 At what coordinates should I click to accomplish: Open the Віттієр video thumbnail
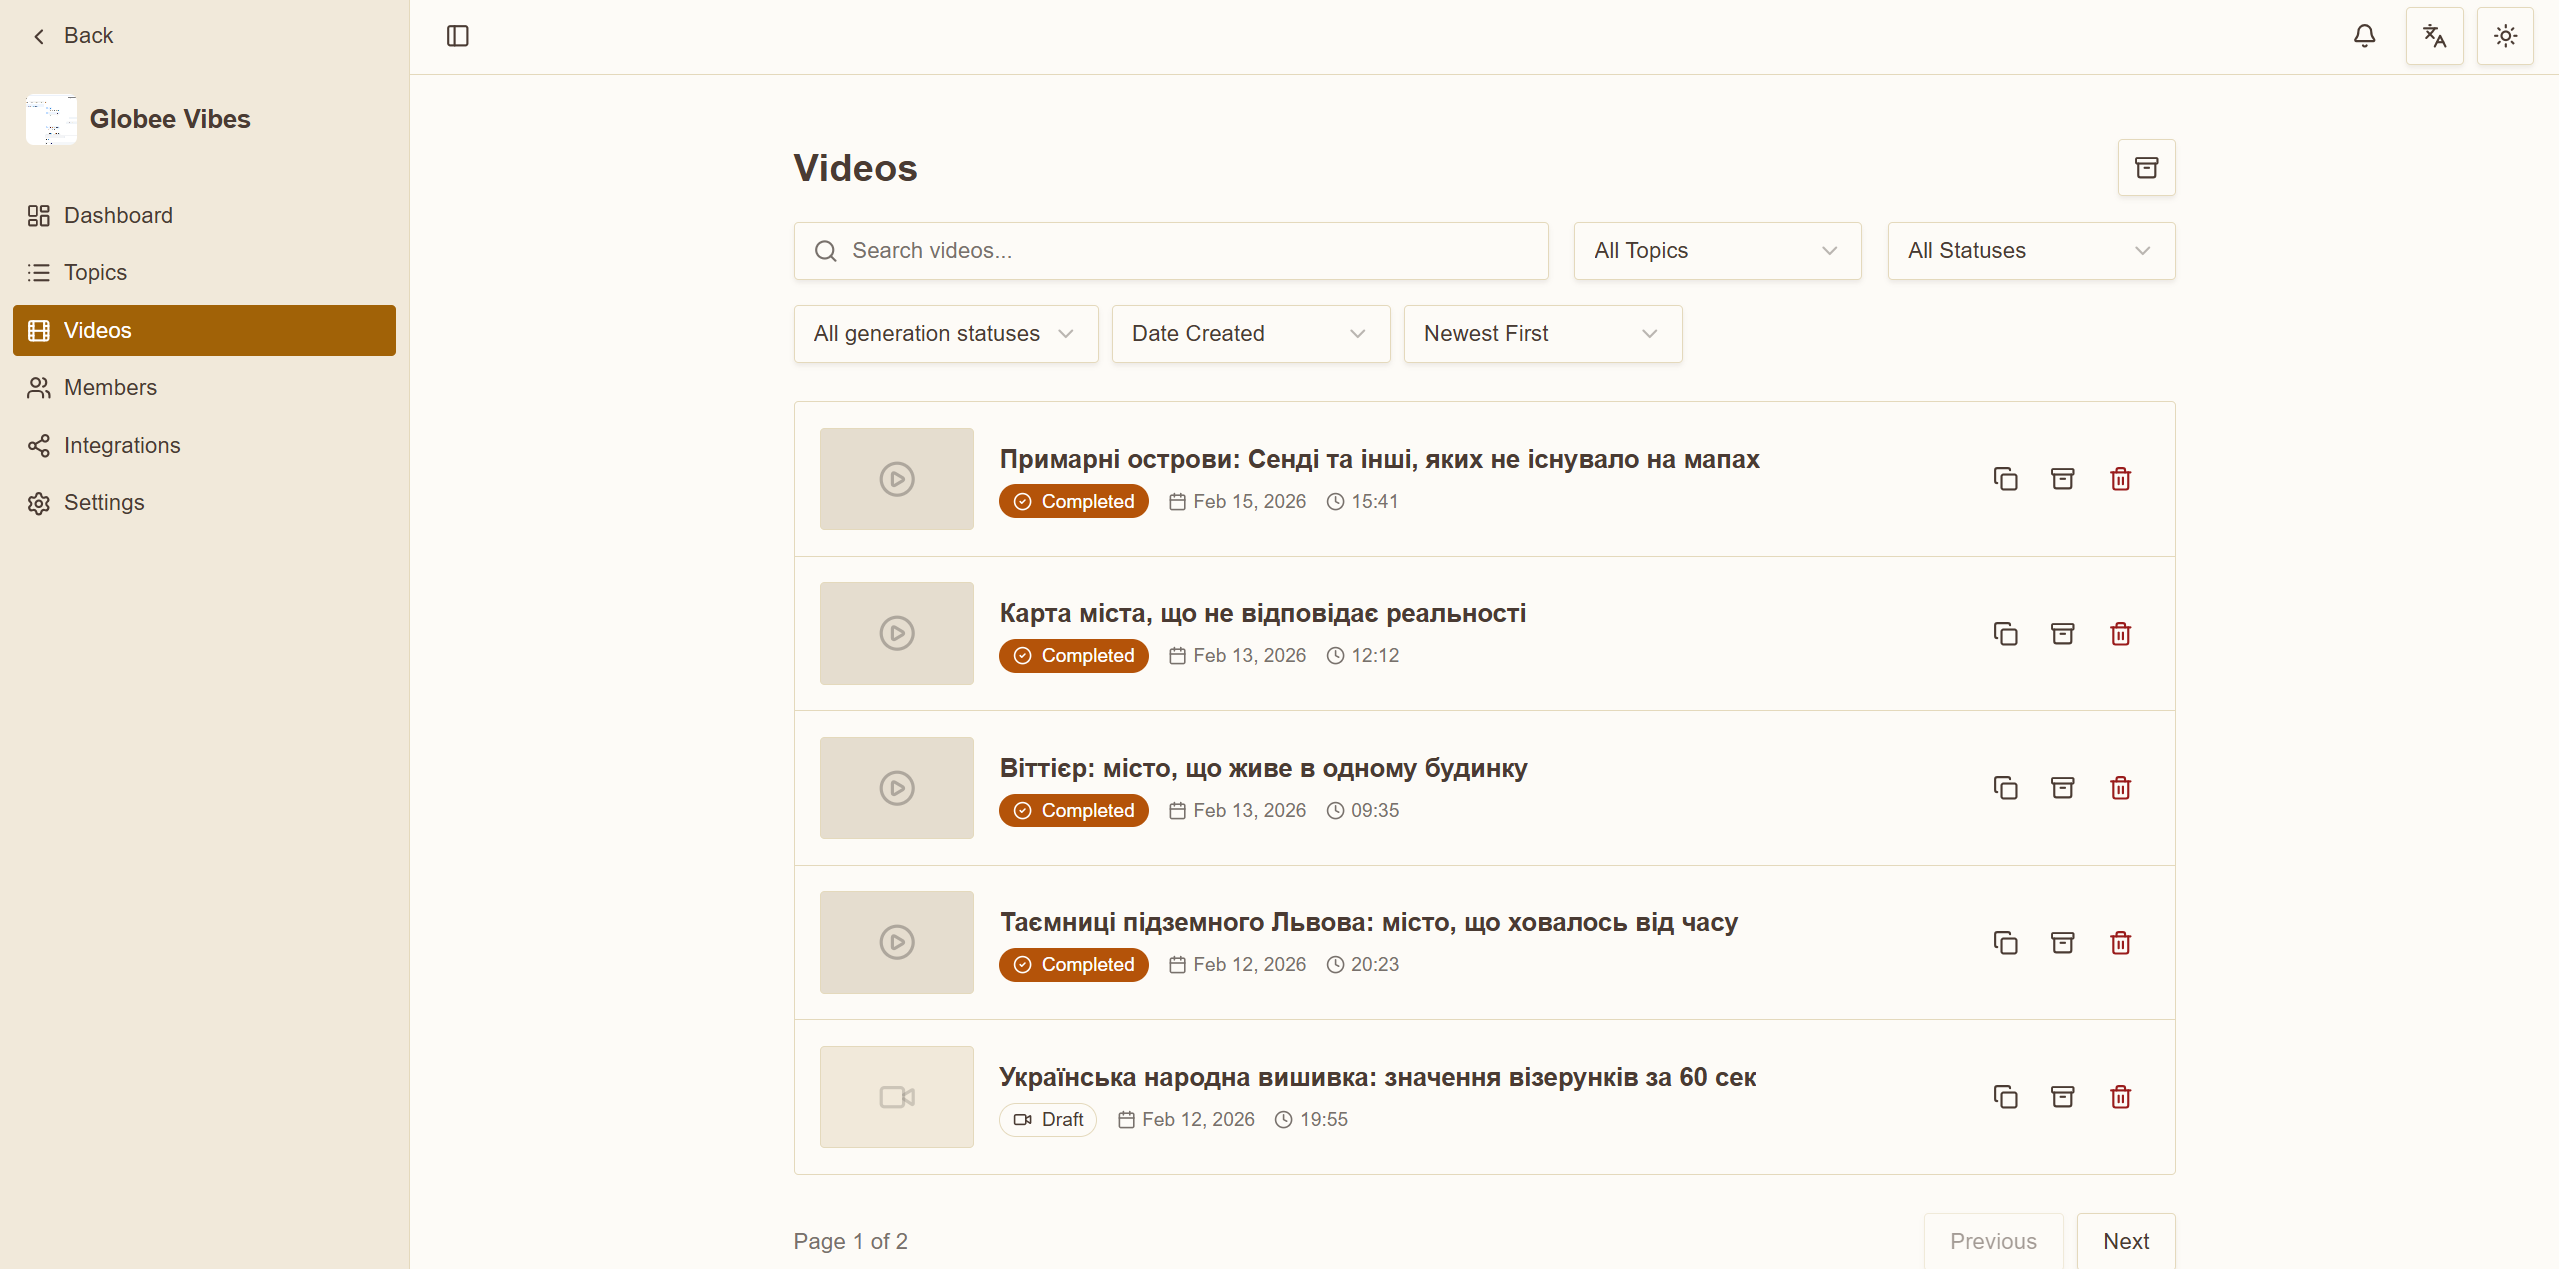(896, 788)
